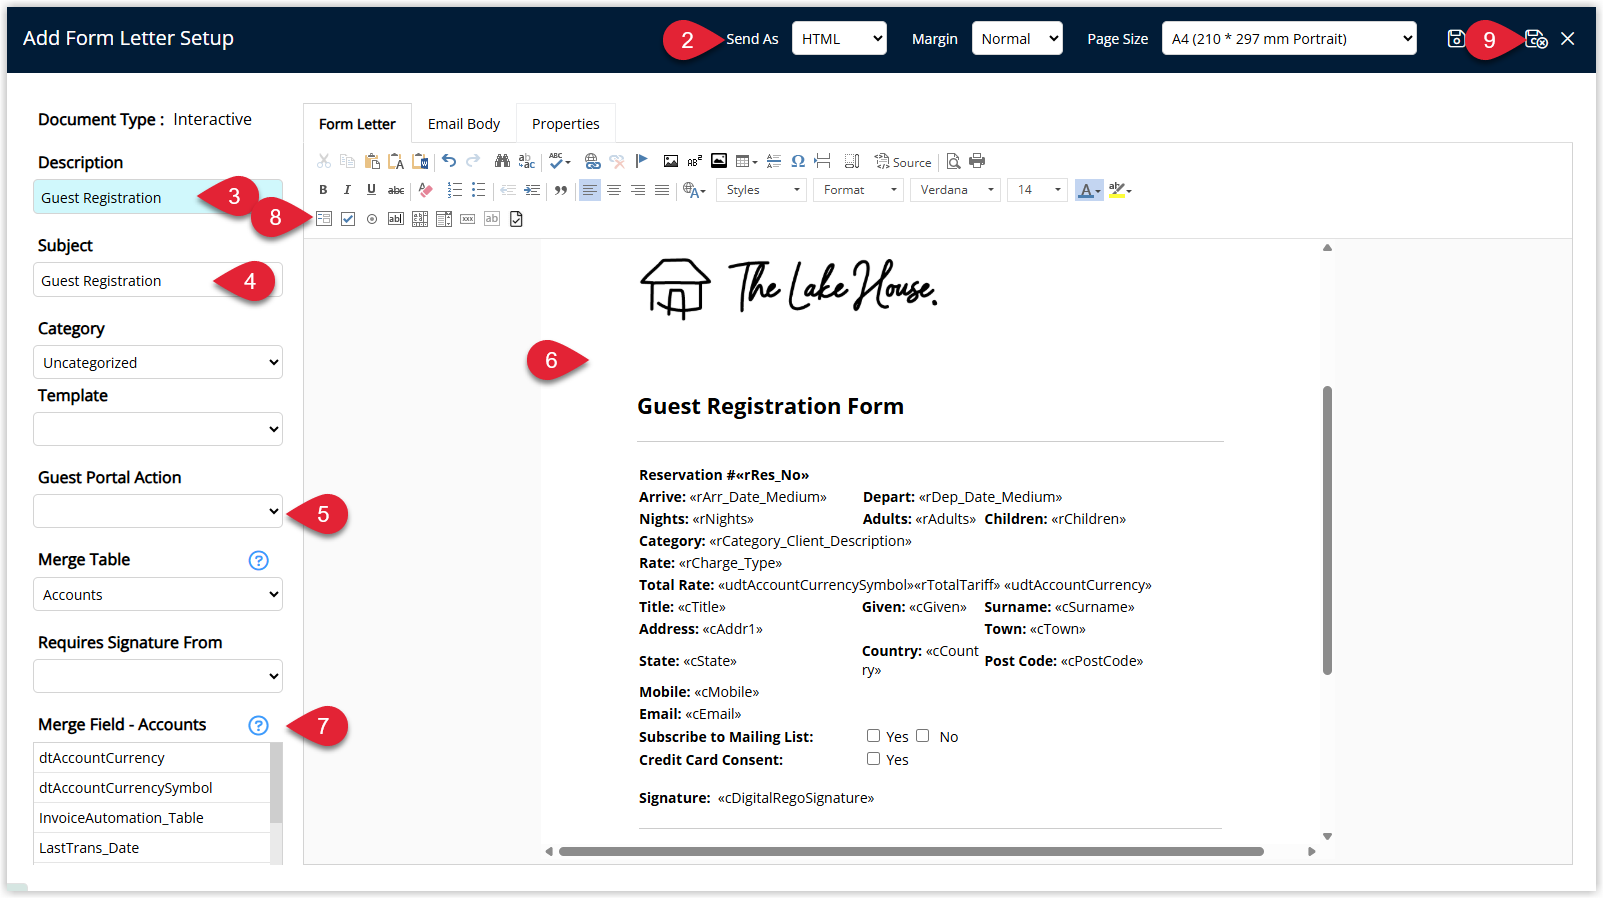Check No for Subscribe to Mailing List

[922, 736]
